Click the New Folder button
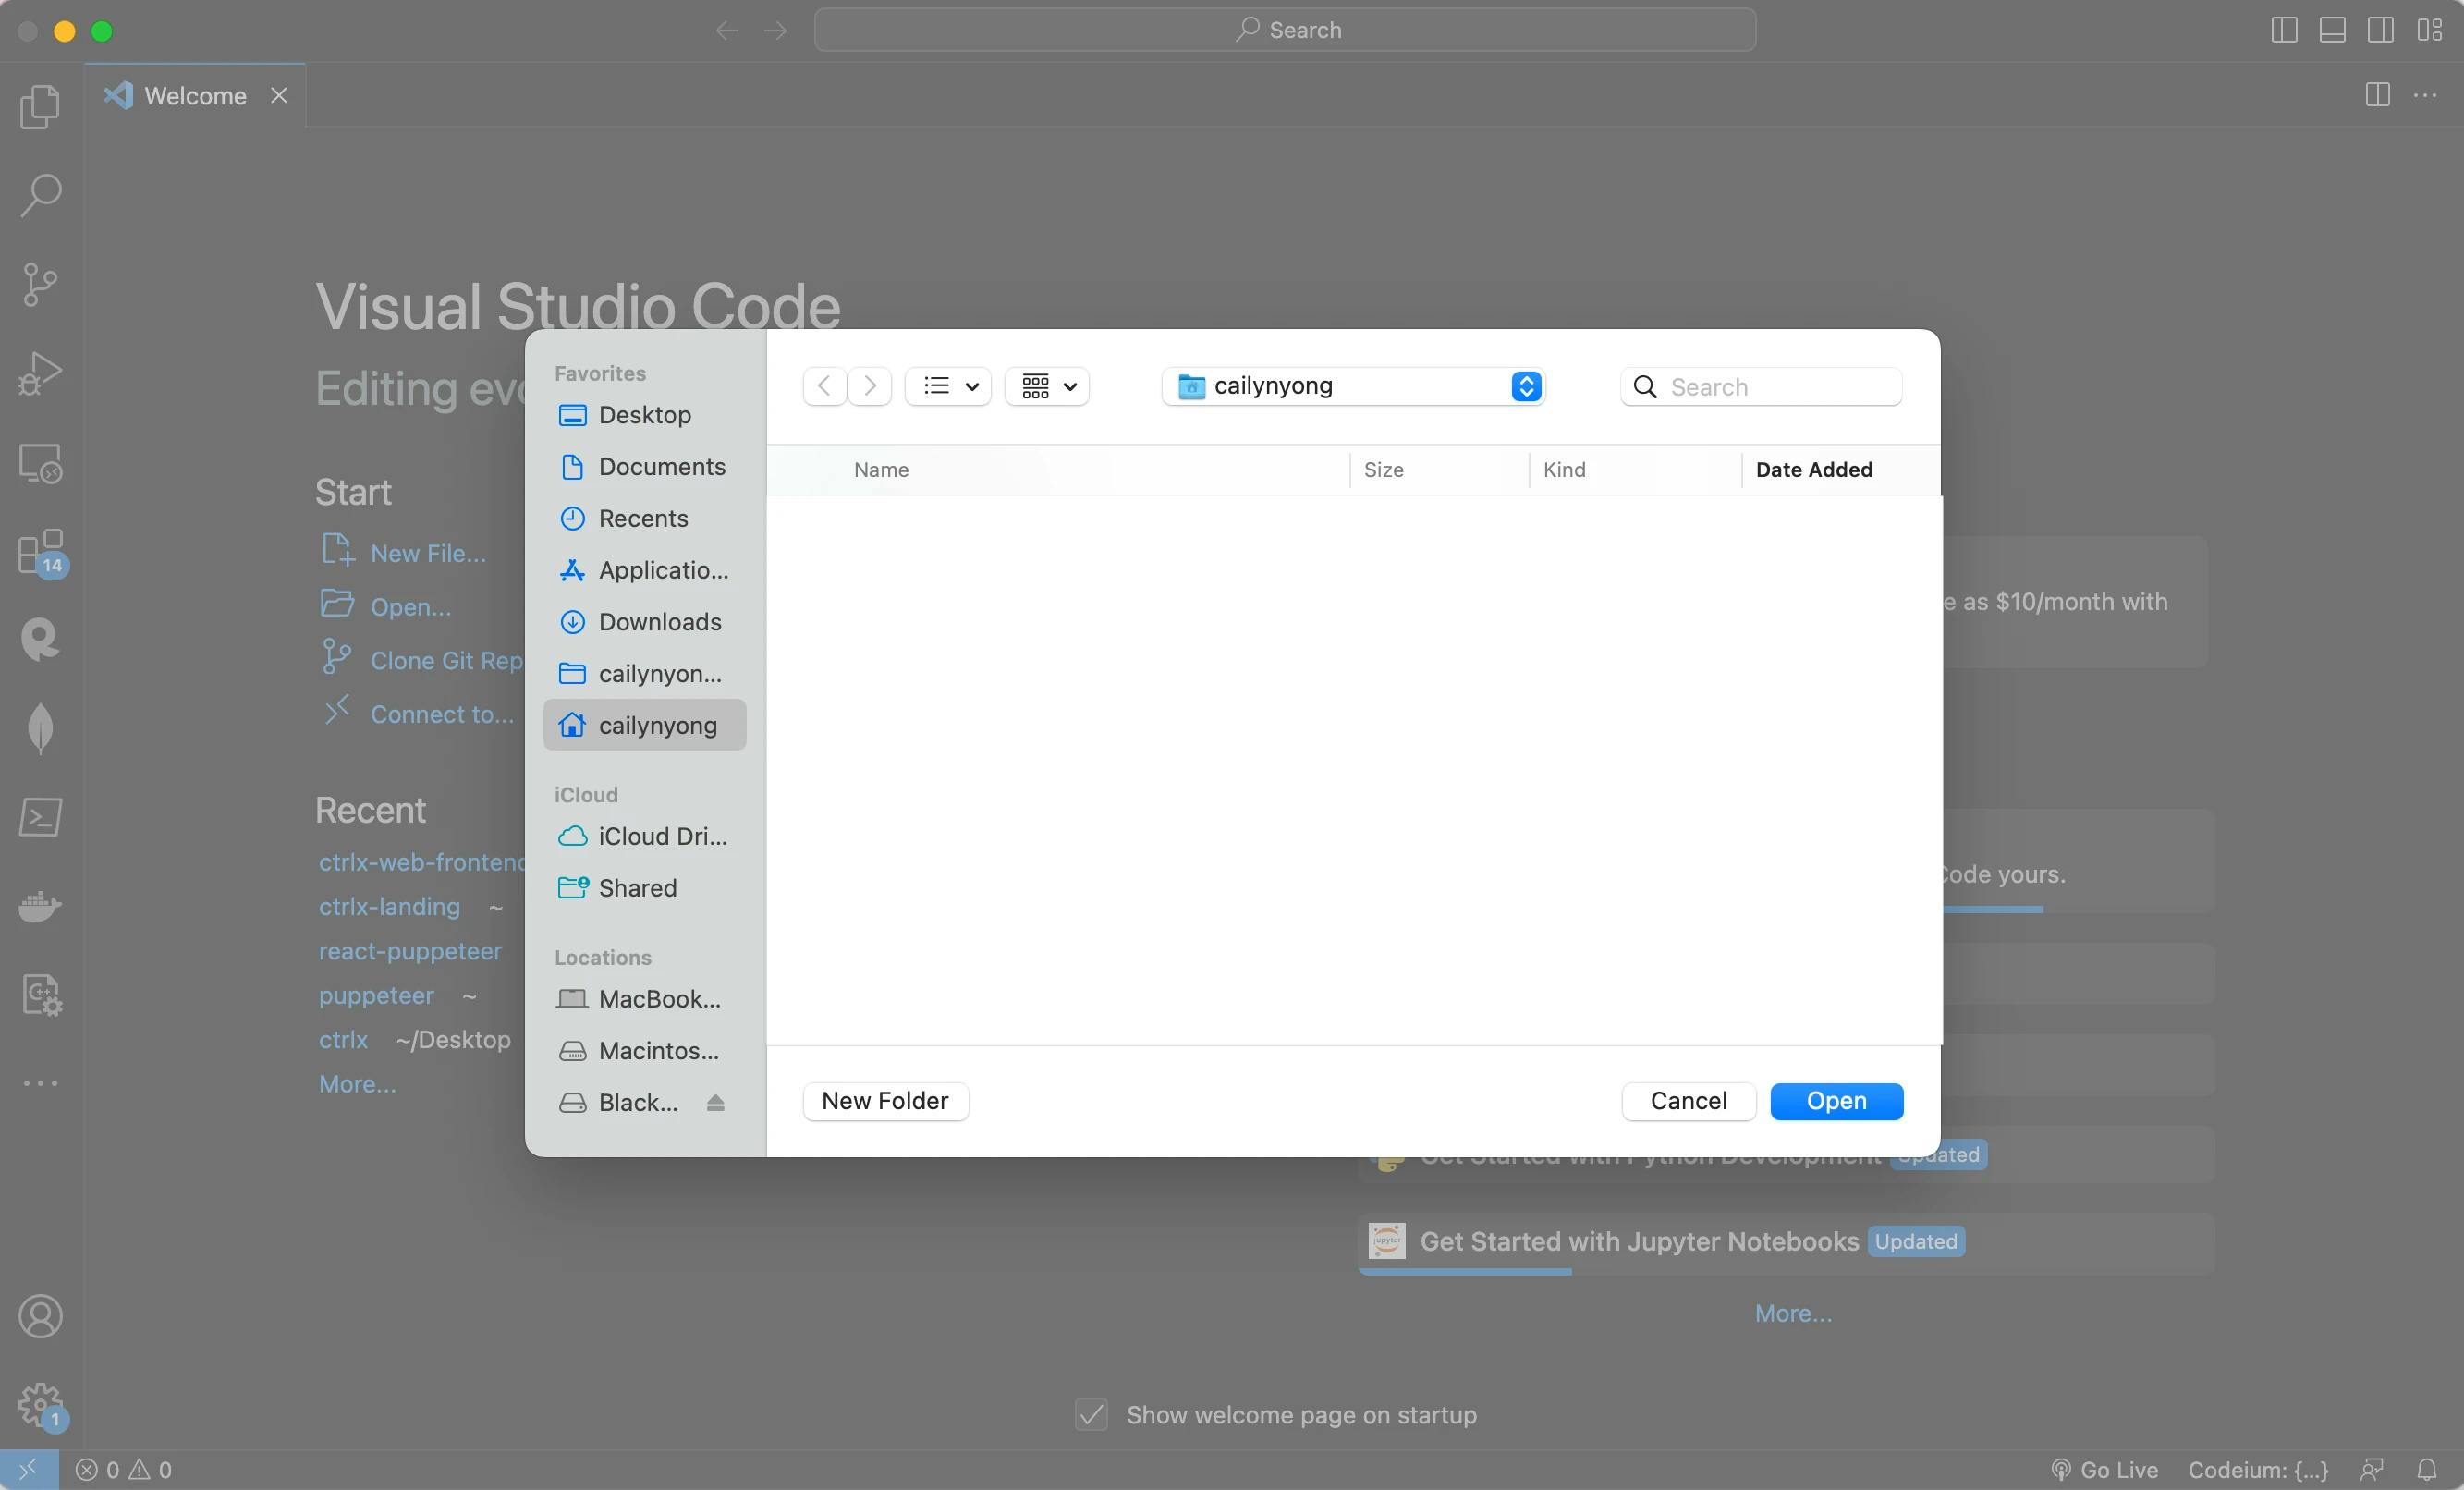 click(x=885, y=1100)
